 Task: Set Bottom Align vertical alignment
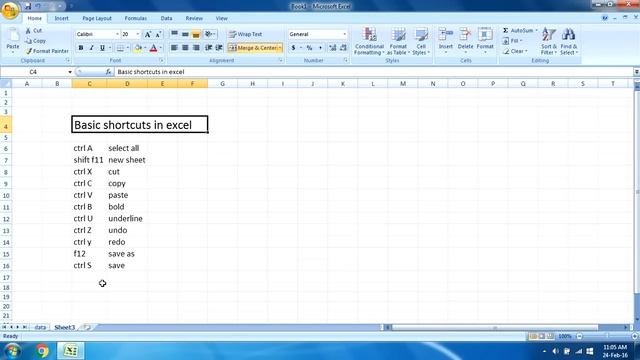196,34
